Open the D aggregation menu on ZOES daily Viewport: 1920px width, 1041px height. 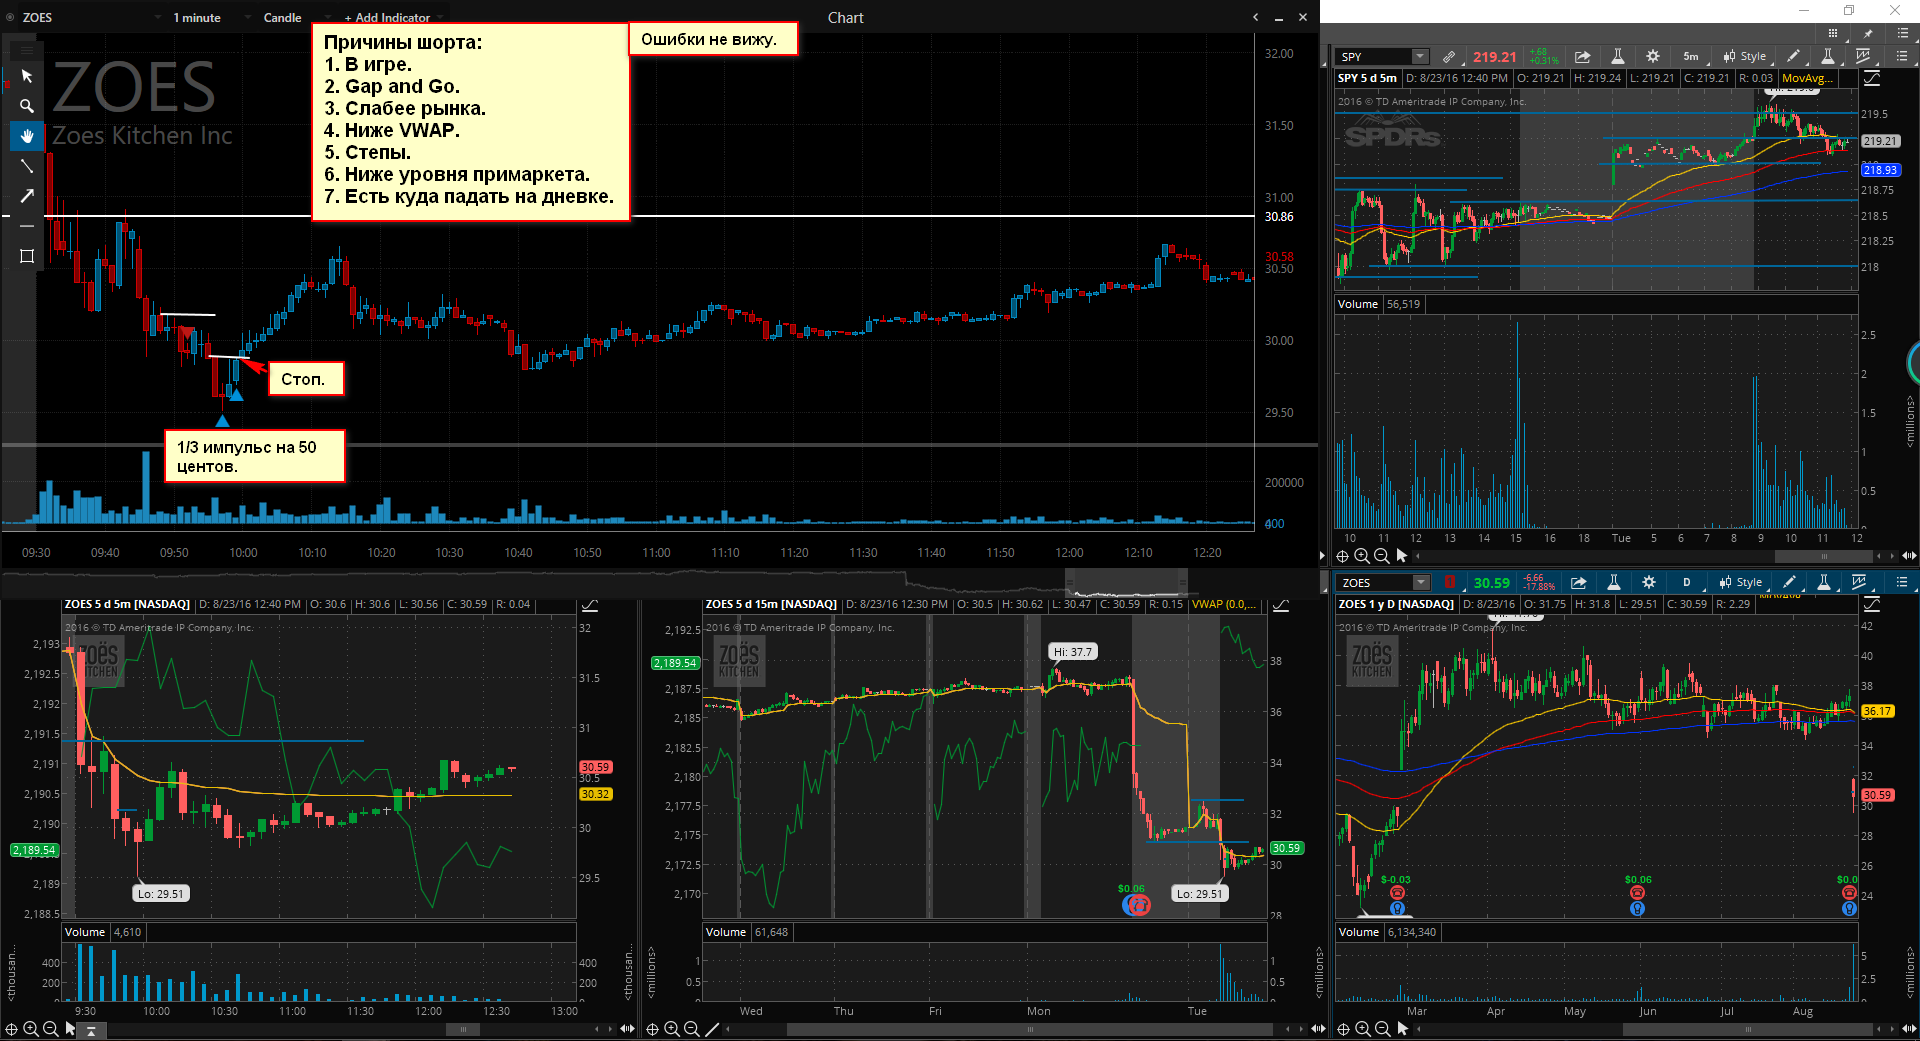click(1687, 582)
